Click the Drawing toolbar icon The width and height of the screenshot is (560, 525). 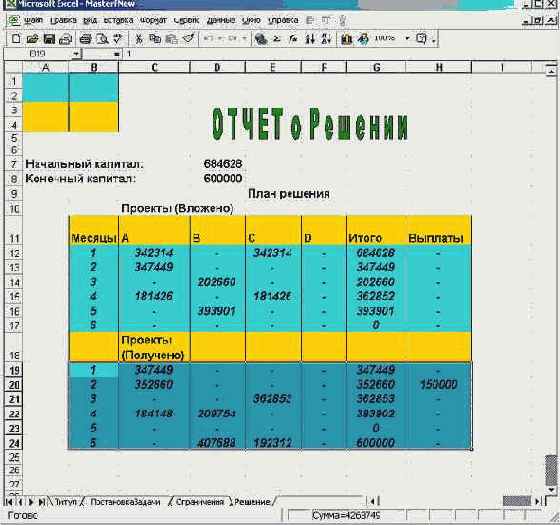point(363,39)
